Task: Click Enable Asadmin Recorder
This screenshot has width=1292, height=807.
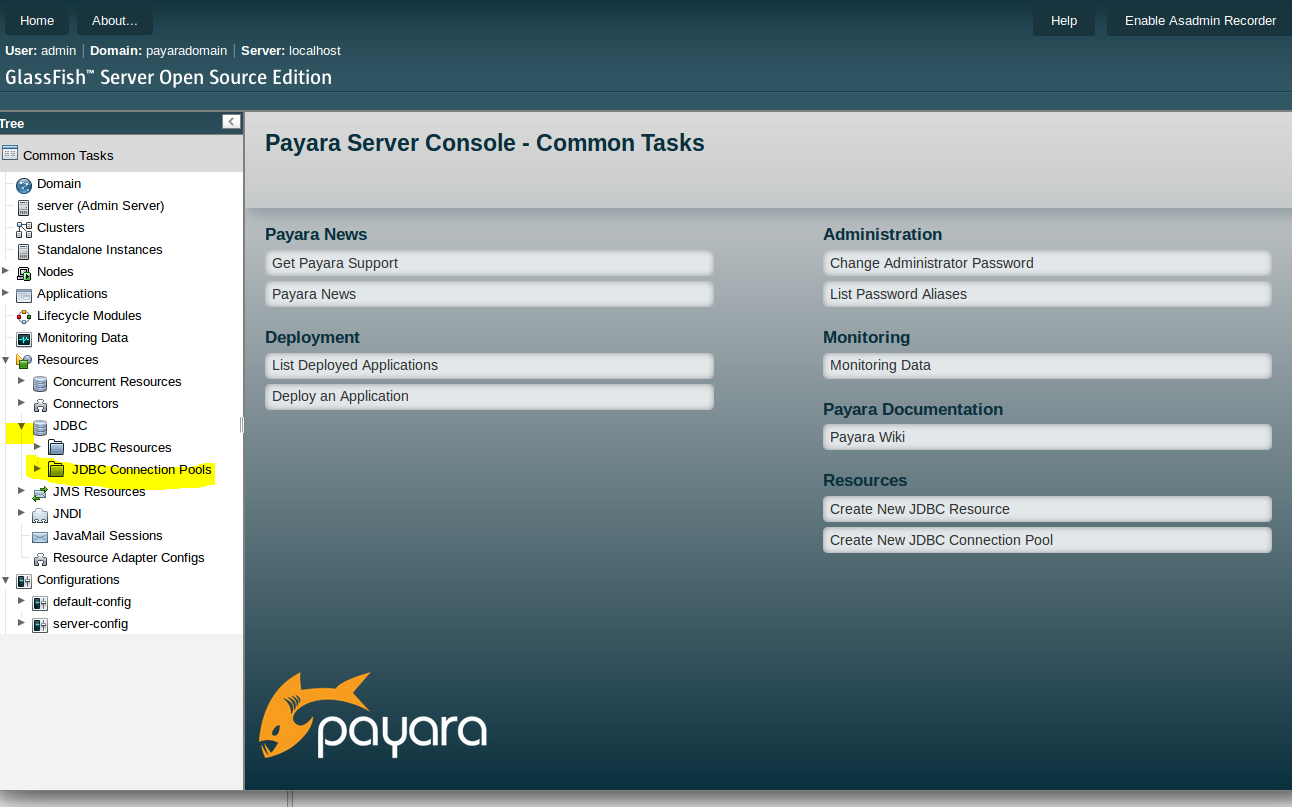Action: tap(1200, 20)
